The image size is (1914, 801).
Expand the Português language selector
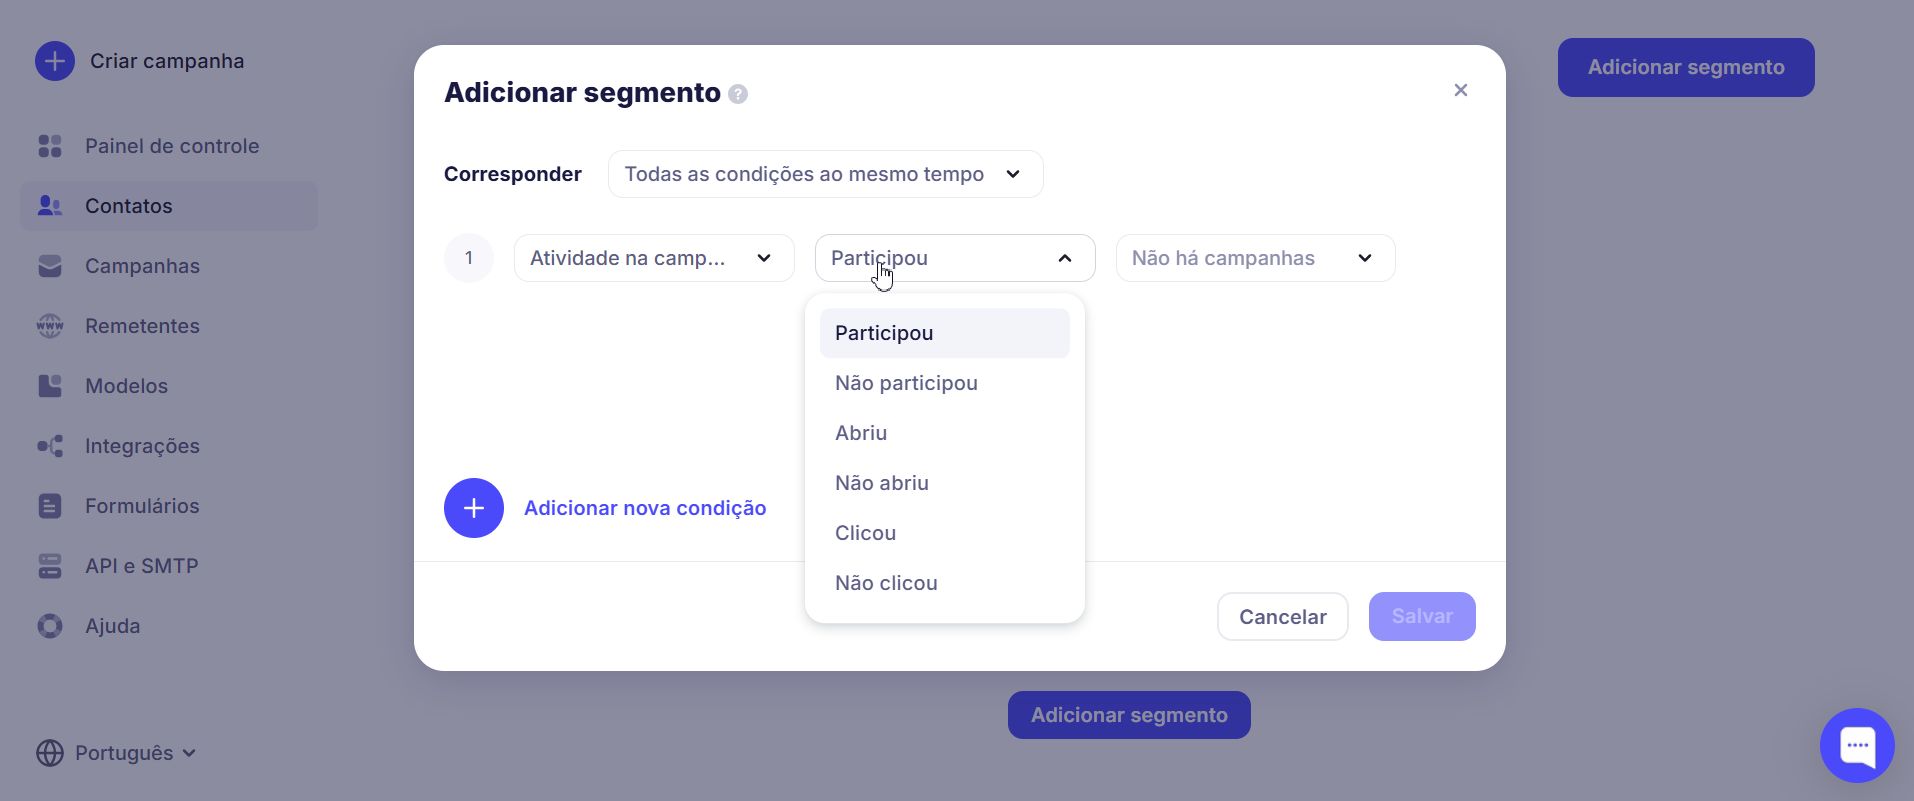tap(116, 753)
